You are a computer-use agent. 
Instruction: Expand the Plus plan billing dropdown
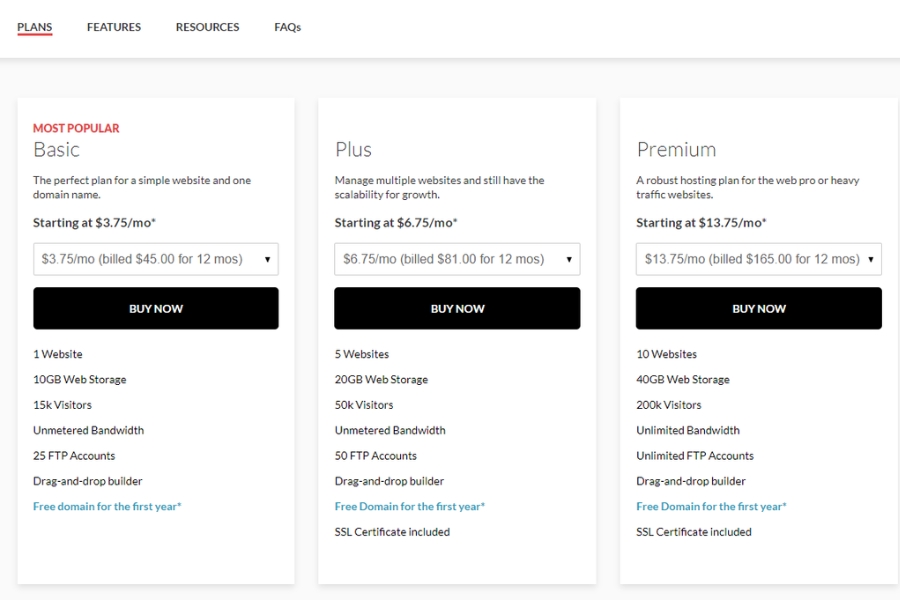click(x=457, y=259)
